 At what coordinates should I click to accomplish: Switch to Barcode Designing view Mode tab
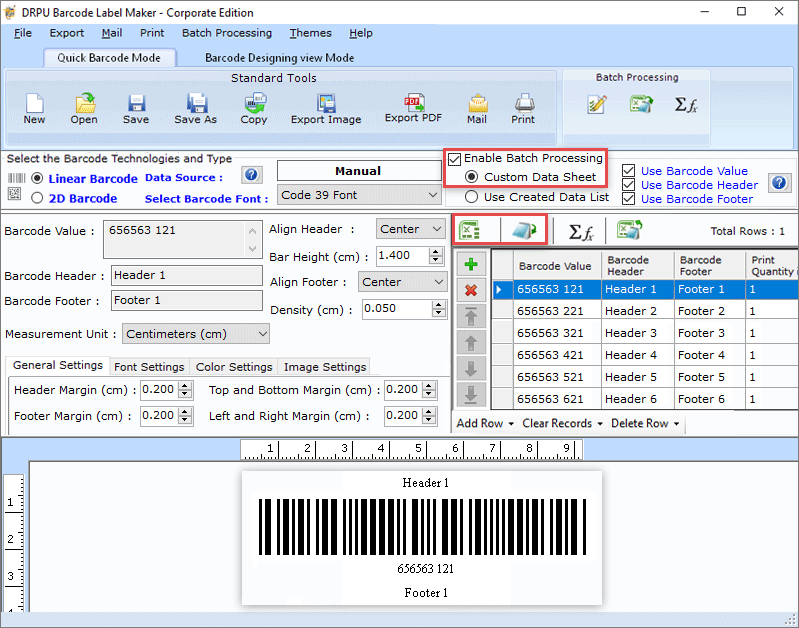point(279,58)
